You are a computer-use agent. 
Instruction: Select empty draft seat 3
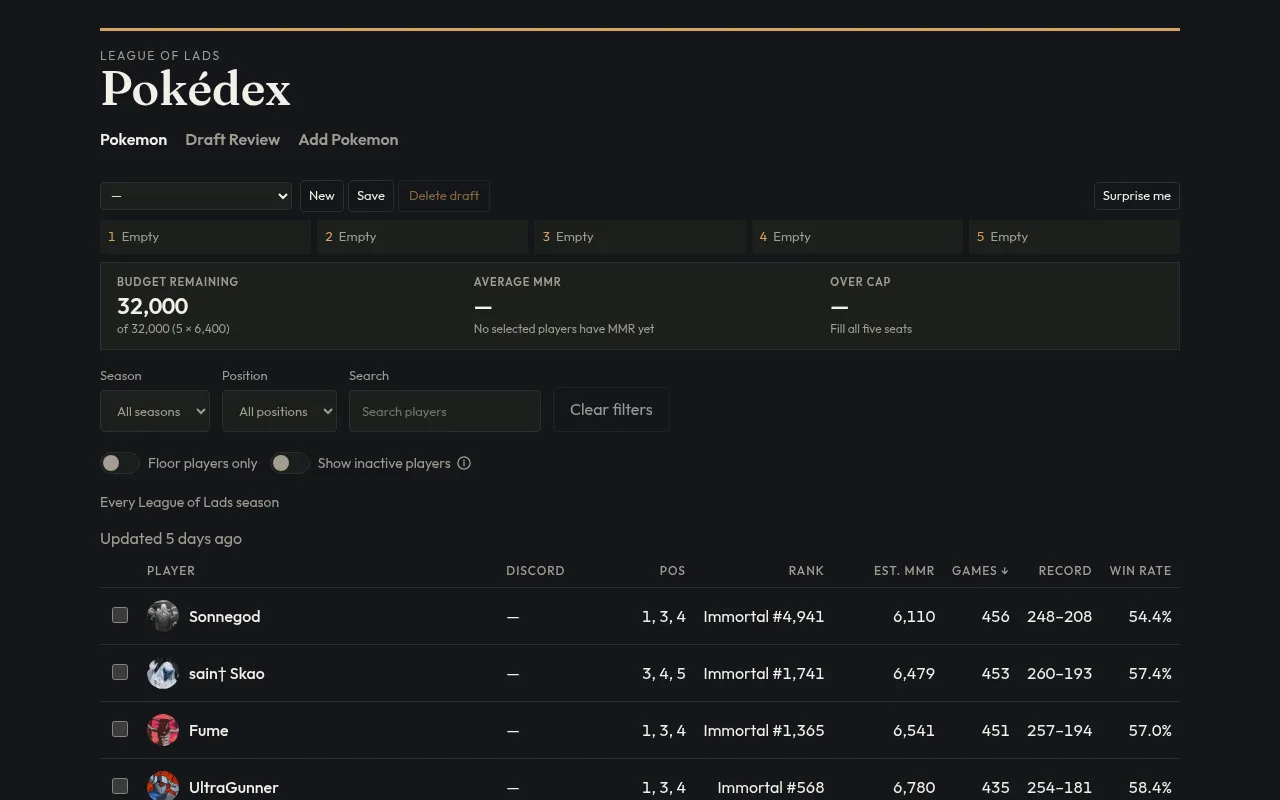coord(640,237)
